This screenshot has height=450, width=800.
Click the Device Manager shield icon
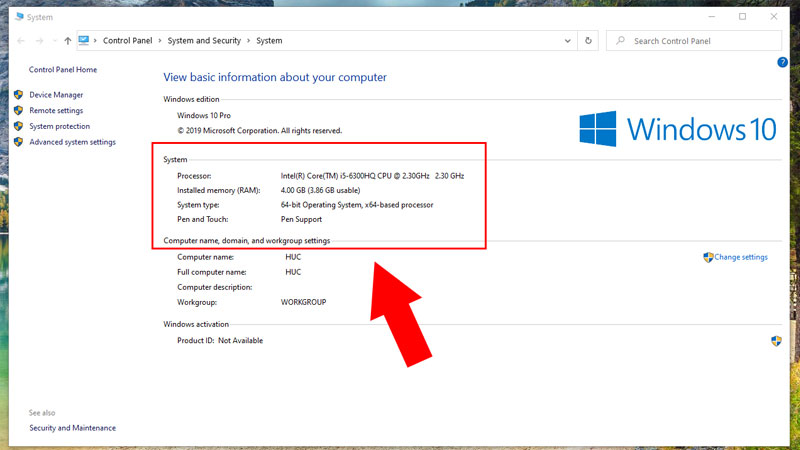(18, 95)
